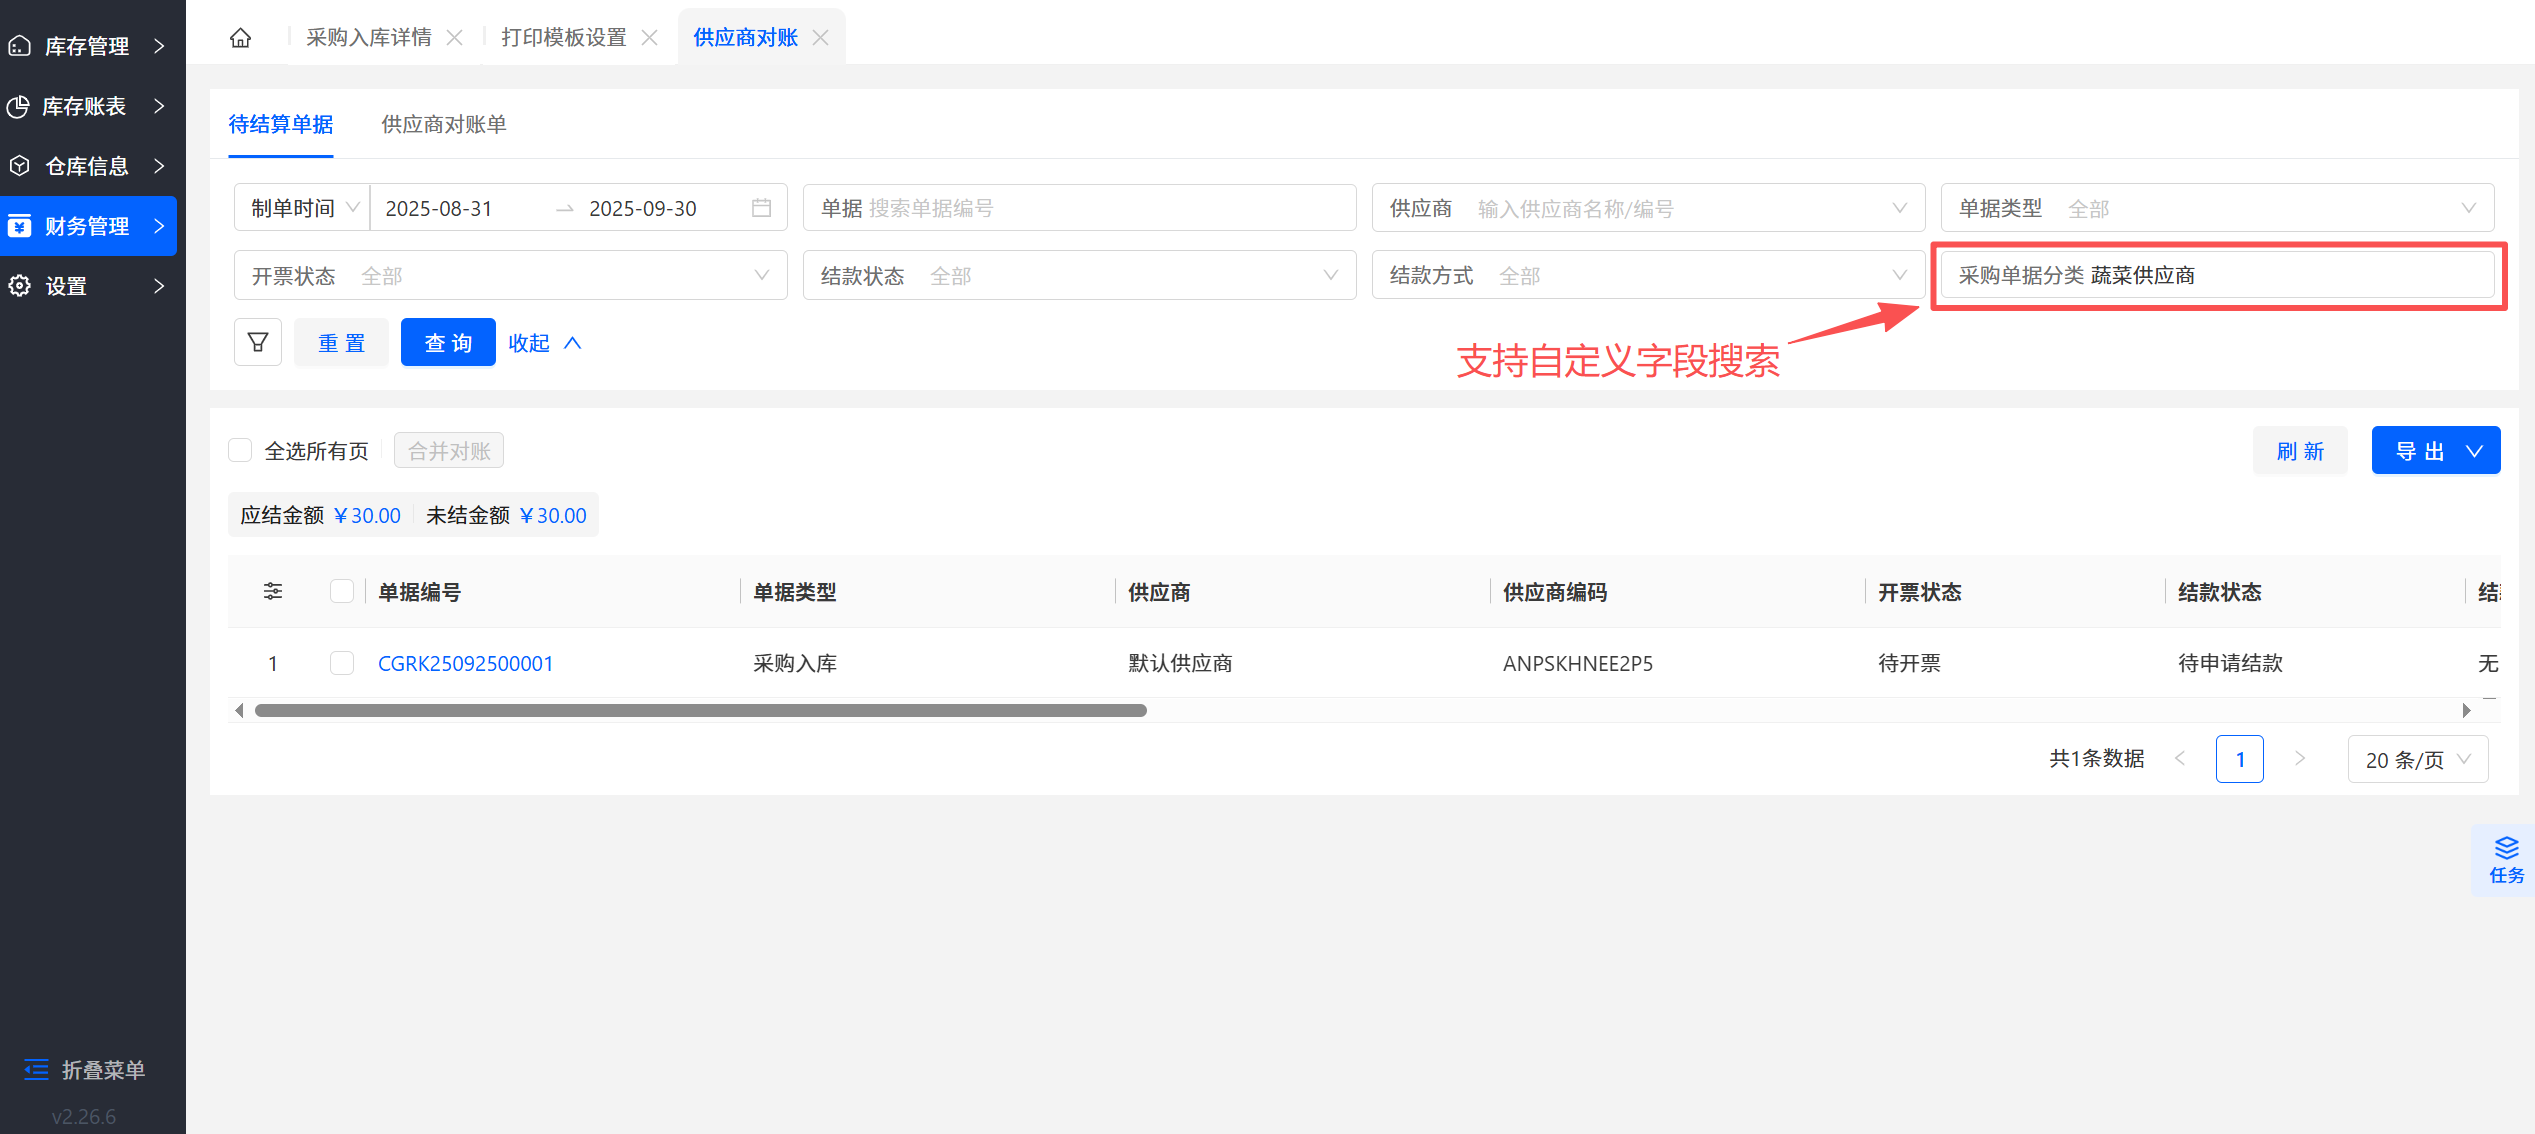
Task: Open the 20 条/页 page size selector
Action: [2417, 760]
